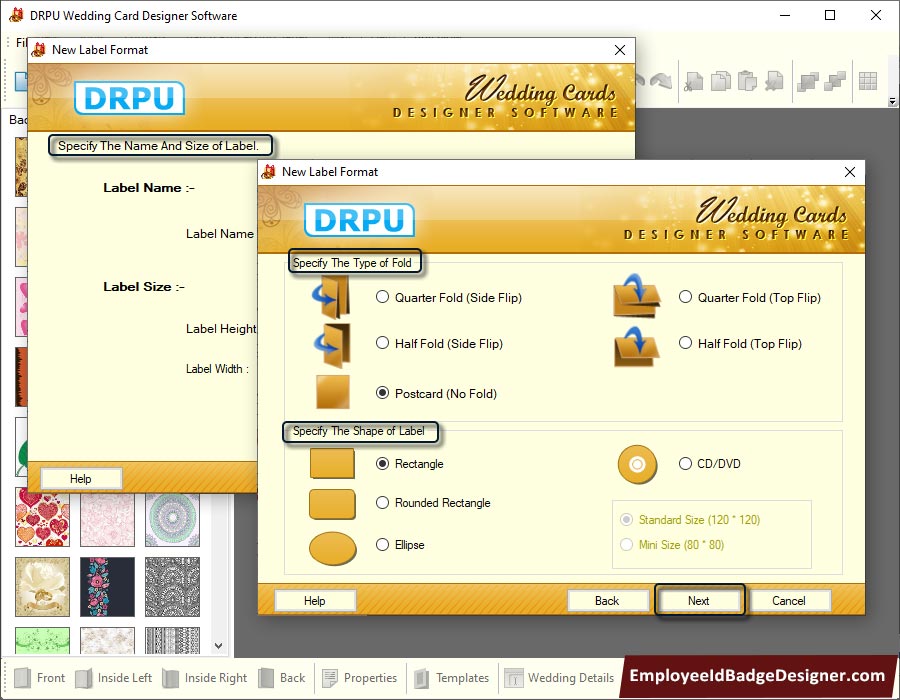900x700 pixels.
Task: Open the Wedding Details tab
Action: (559, 678)
